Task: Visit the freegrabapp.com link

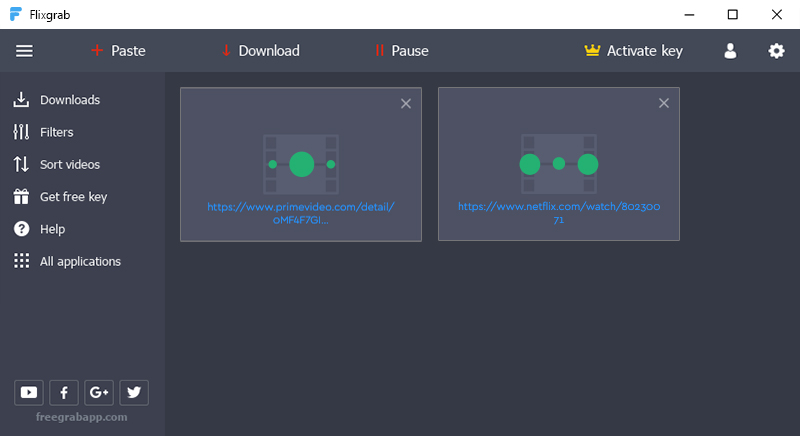Action: [82, 417]
